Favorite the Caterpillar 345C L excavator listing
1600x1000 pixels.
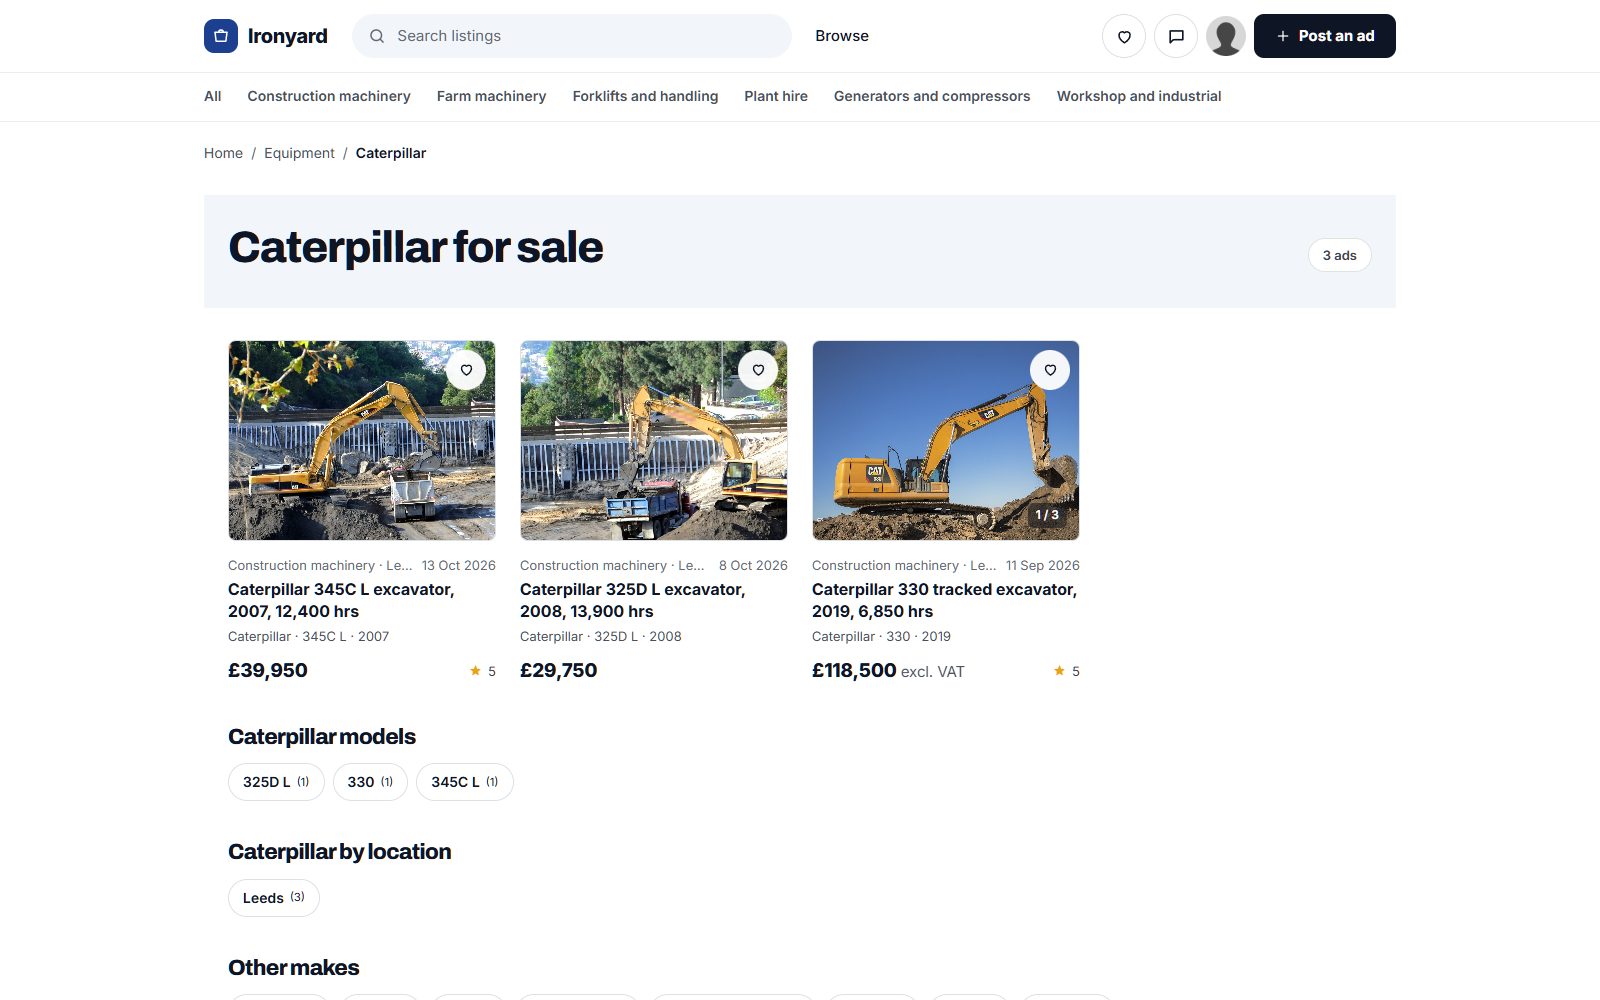[466, 370]
